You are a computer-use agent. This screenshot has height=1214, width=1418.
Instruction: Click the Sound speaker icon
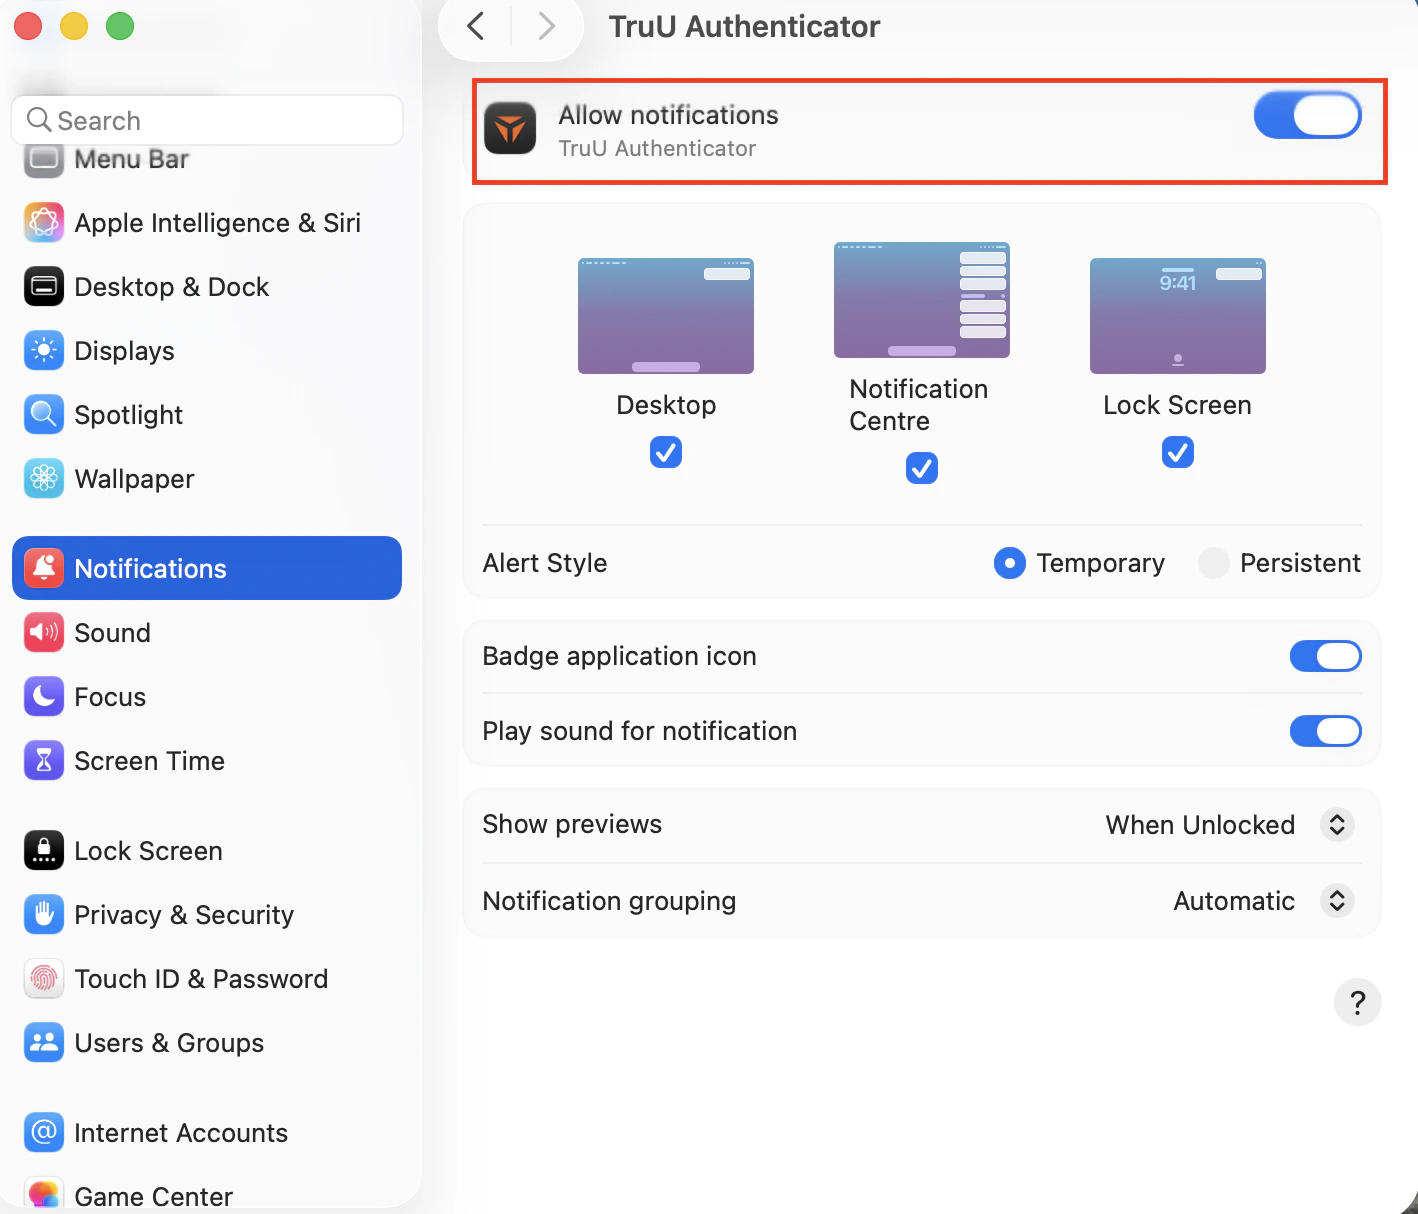pyautogui.click(x=44, y=633)
